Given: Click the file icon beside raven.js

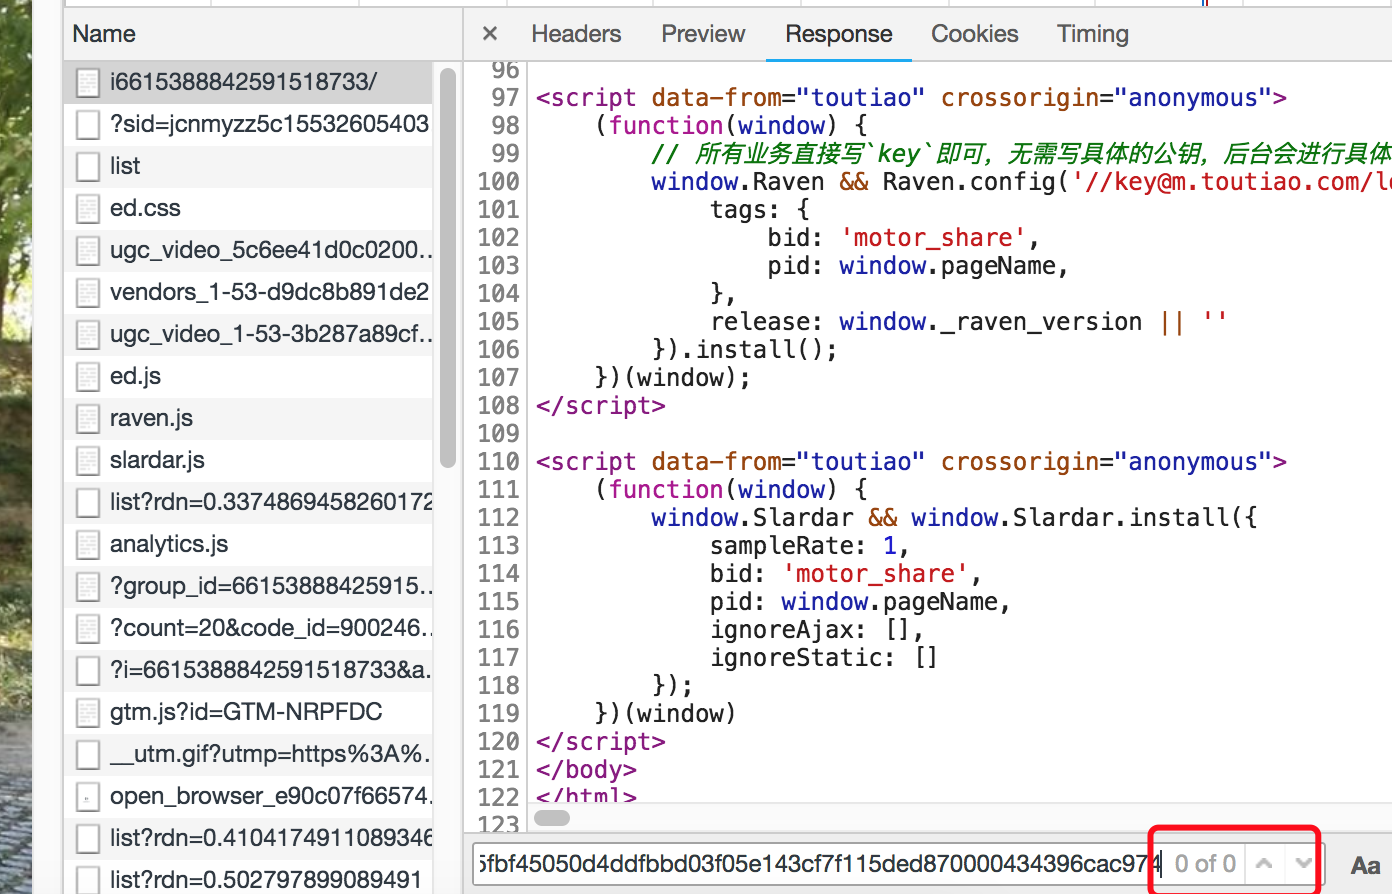Looking at the screenshot, I should [x=88, y=418].
